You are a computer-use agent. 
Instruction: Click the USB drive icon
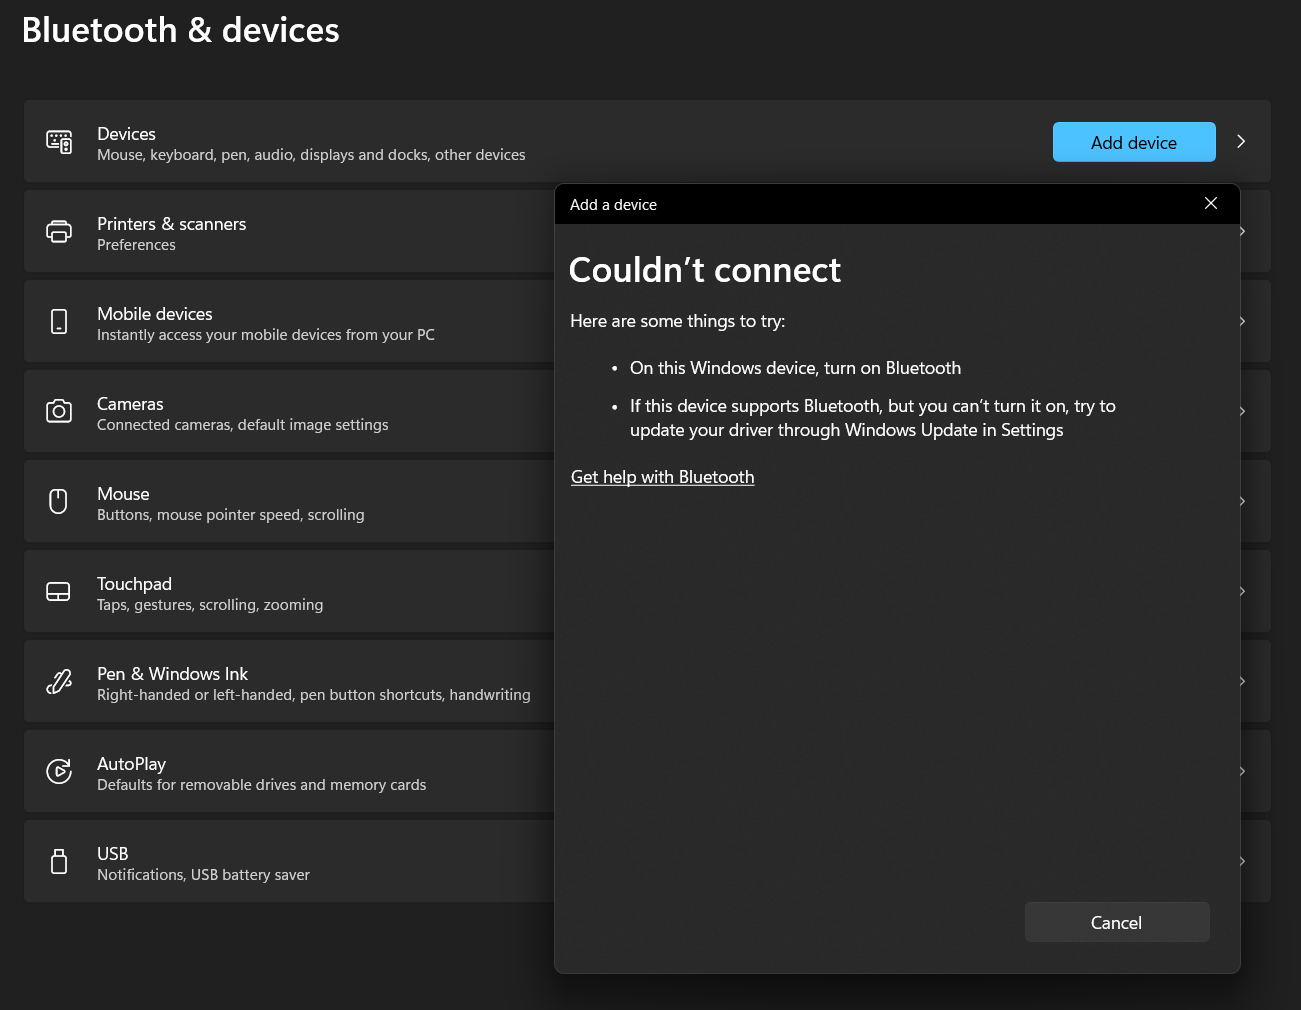(59, 861)
